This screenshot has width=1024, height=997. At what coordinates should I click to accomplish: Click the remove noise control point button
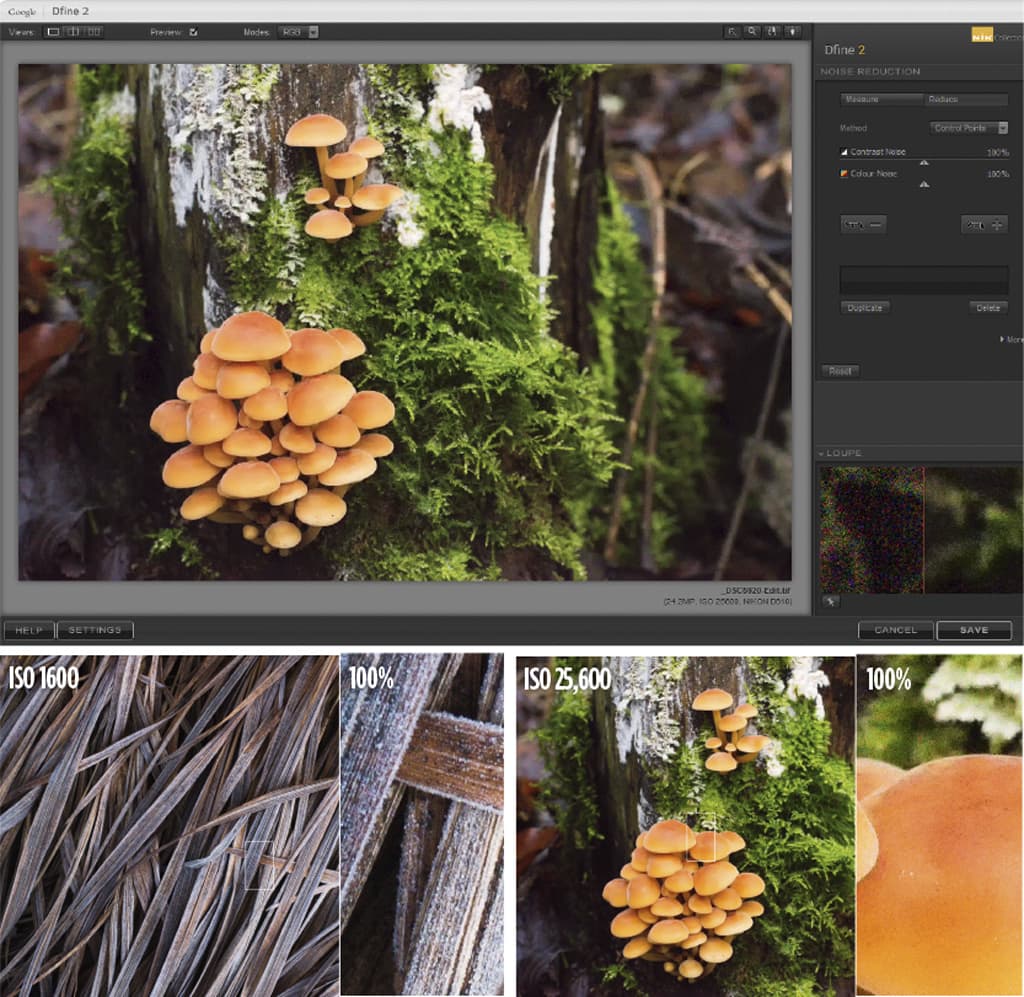pyautogui.click(x=863, y=225)
